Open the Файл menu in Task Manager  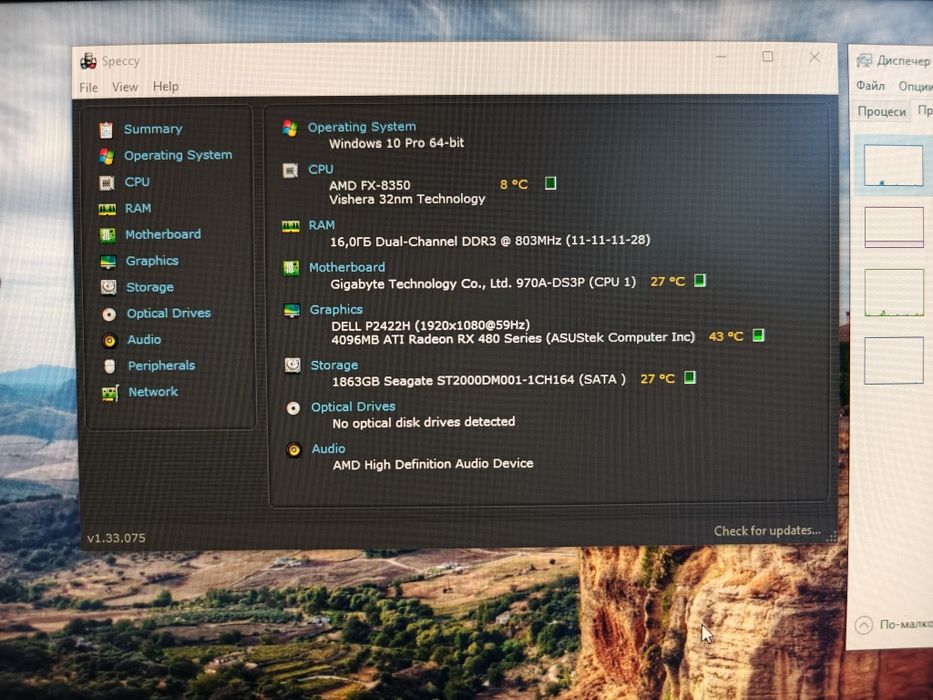click(870, 86)
